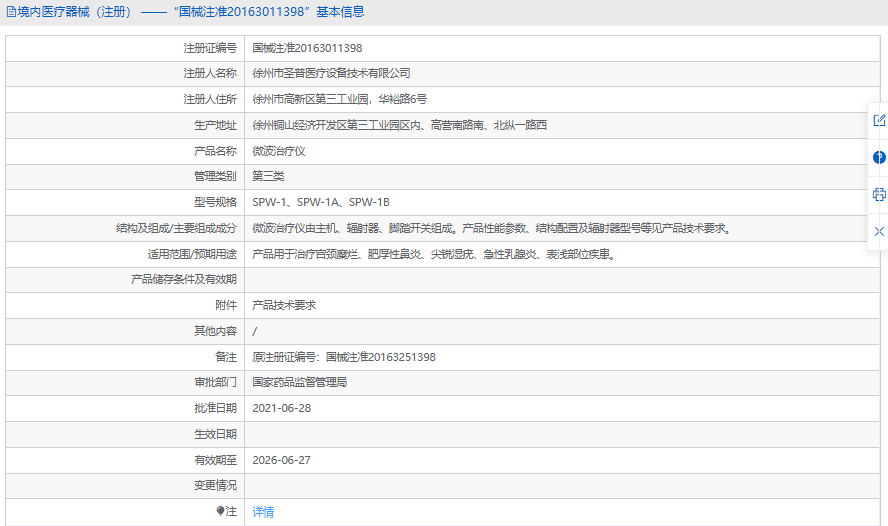Viewport: 888px width, 526px height.
Task: Click the expiry date 2026-06-27
Action: [281, 460]
